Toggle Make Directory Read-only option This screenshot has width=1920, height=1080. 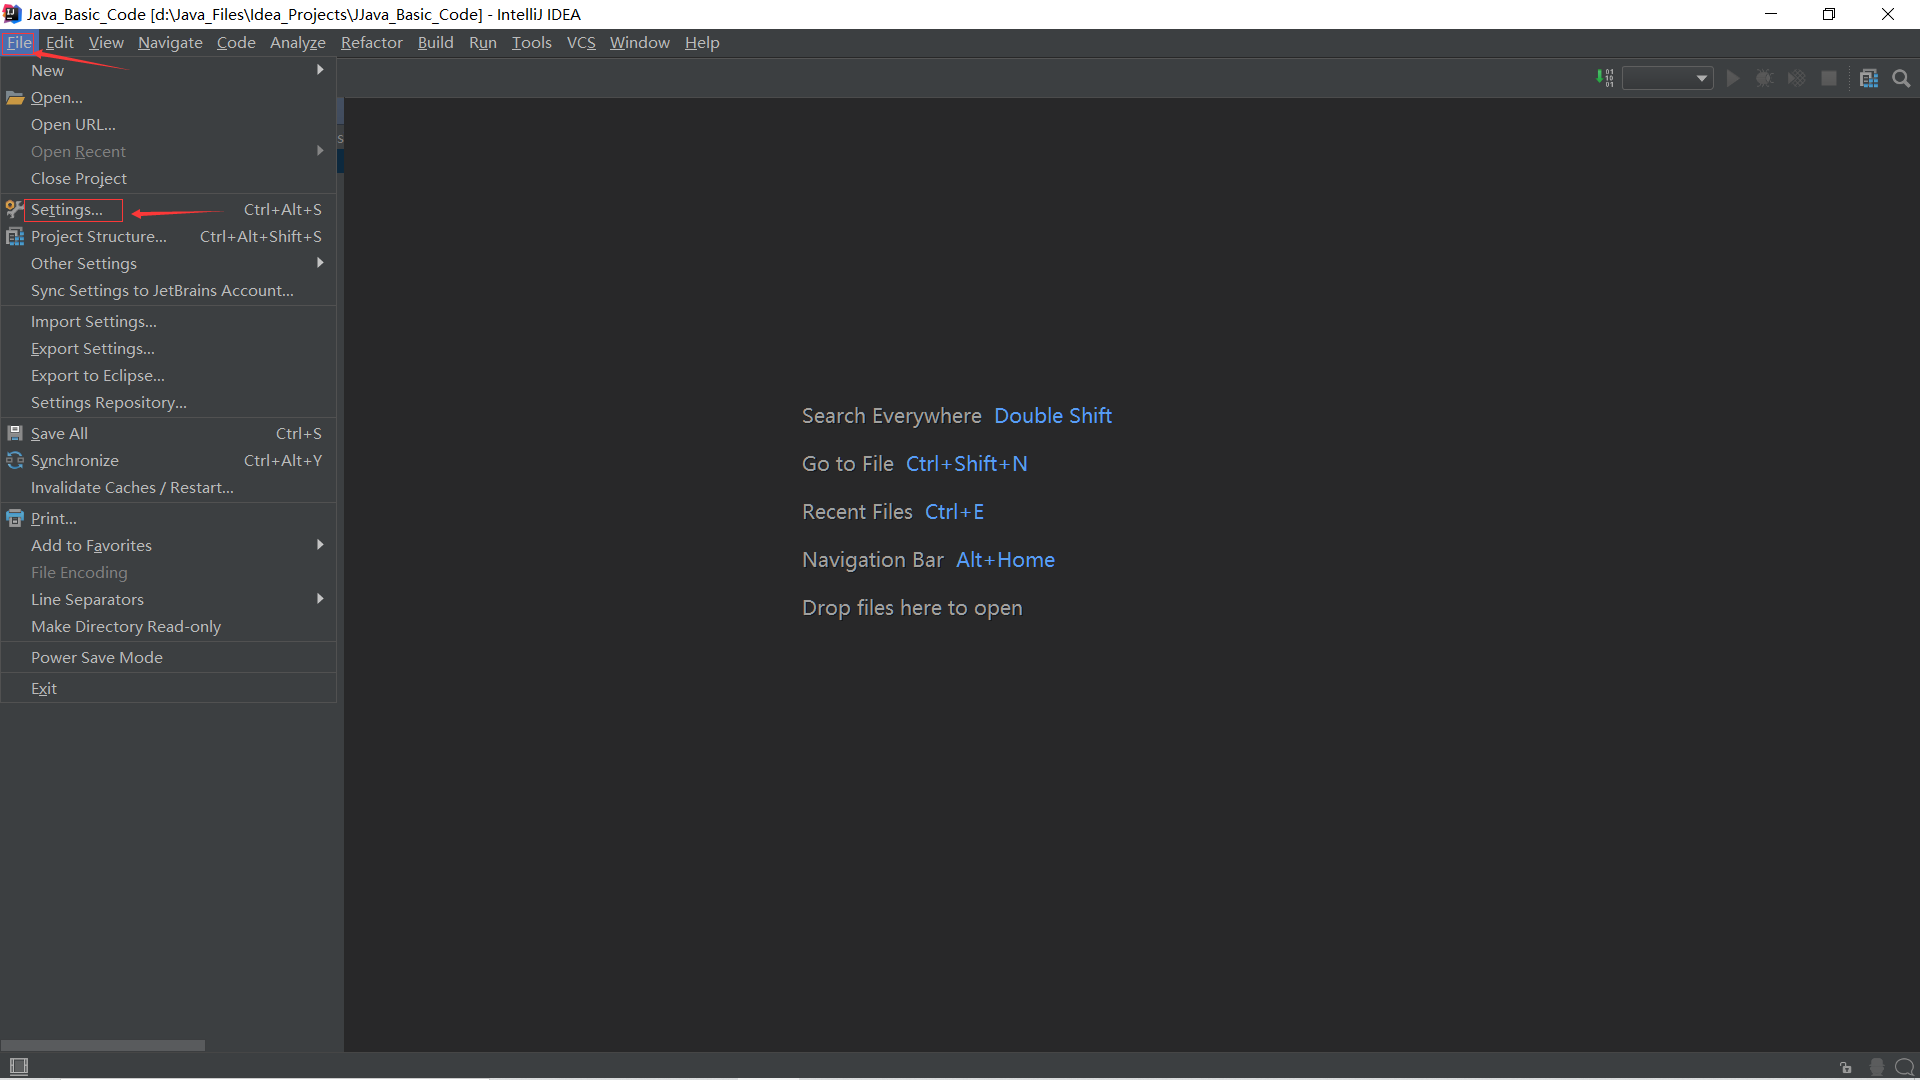click(x=126, y=626)
